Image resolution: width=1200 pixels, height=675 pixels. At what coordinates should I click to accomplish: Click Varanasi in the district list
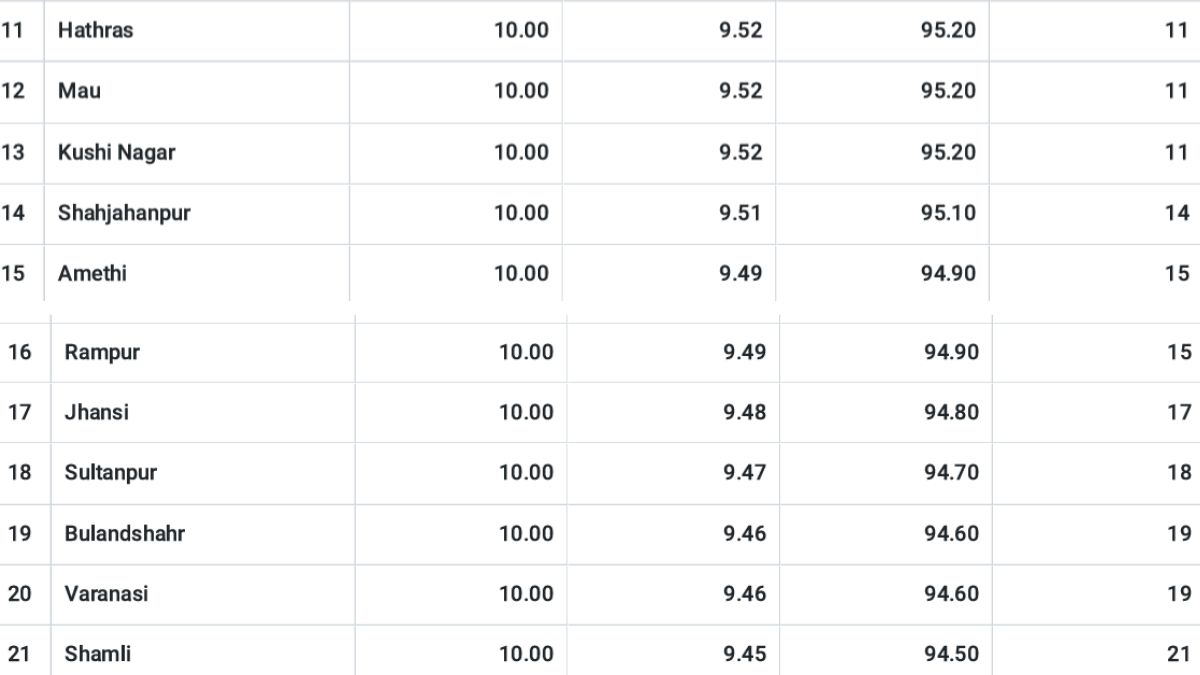coord(106,594)
